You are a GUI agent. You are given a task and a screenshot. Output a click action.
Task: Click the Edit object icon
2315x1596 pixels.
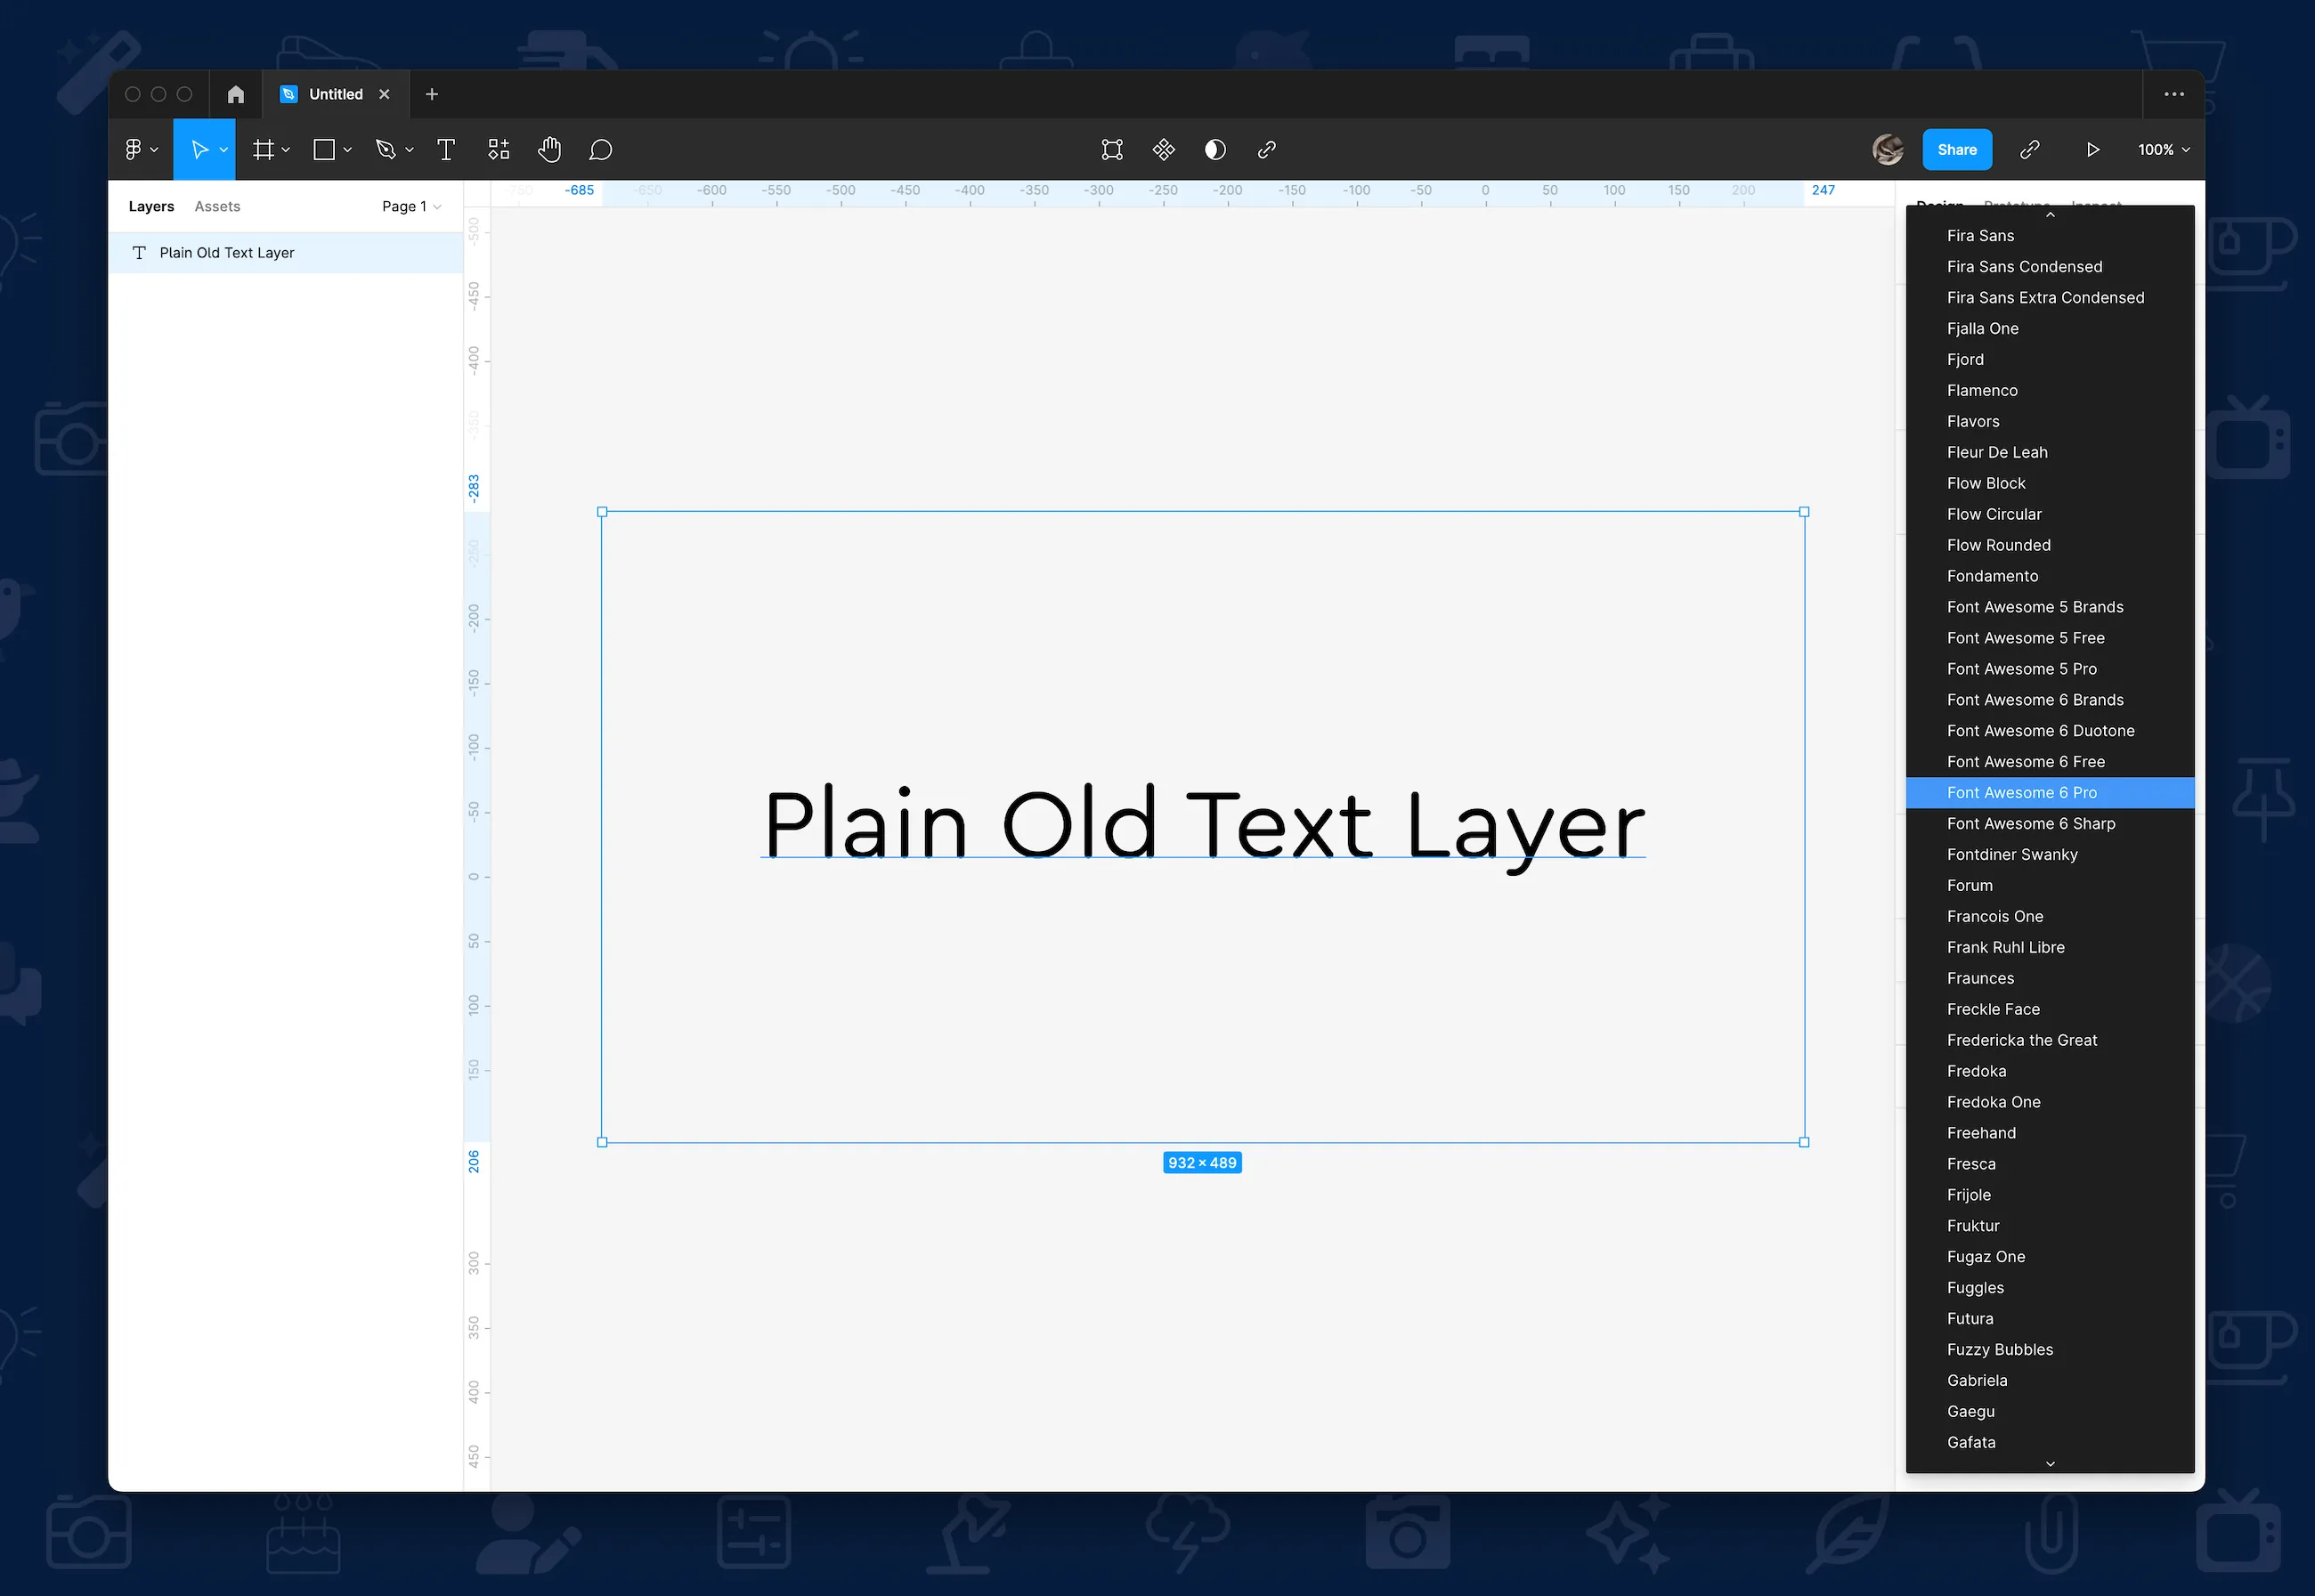[x=1112, y=149]
